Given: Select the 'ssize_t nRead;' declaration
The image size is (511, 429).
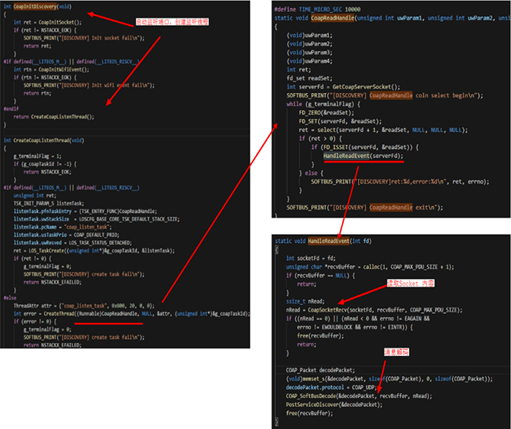Looking at the screenshot, I should tap(305, 301).
